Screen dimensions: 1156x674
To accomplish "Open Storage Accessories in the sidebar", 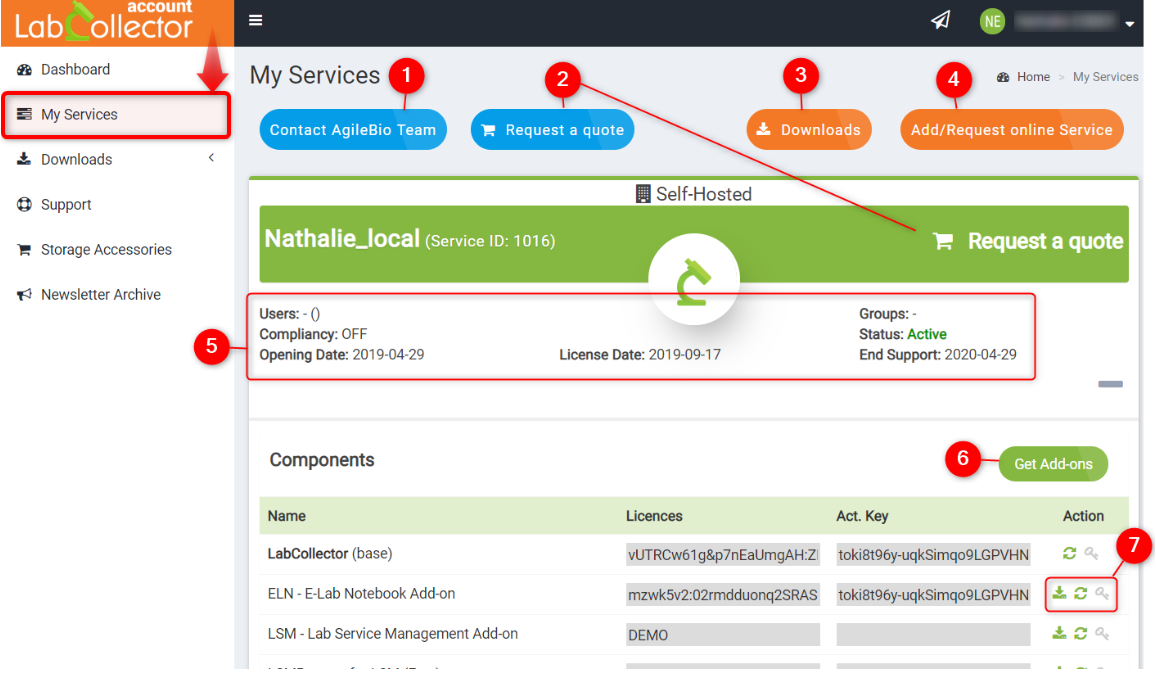I will click(106, 249).
